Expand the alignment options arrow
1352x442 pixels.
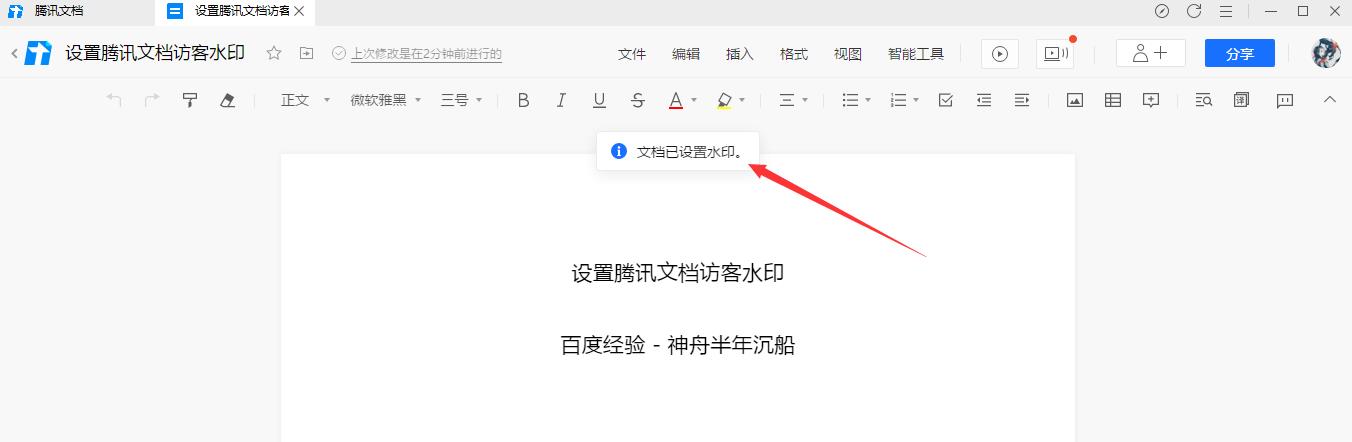pos(805,100)
